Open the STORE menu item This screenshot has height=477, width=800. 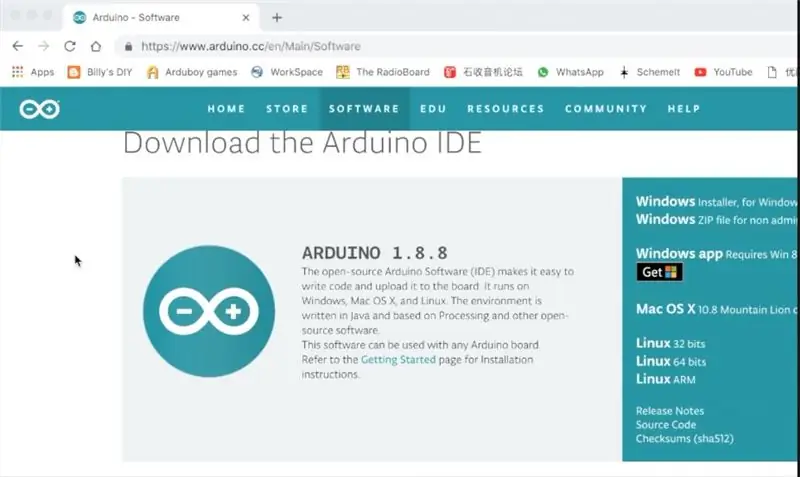coord(287,109)
